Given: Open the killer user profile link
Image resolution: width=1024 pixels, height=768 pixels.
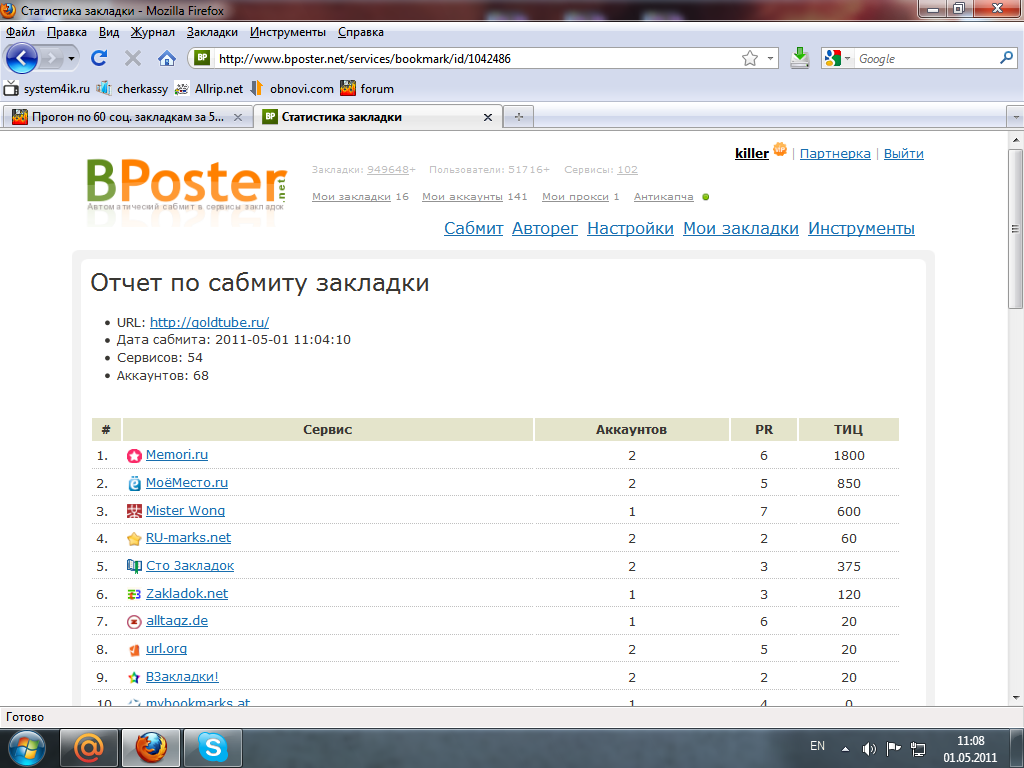Looking at the screenshot, I should click(x=752, y=153).
